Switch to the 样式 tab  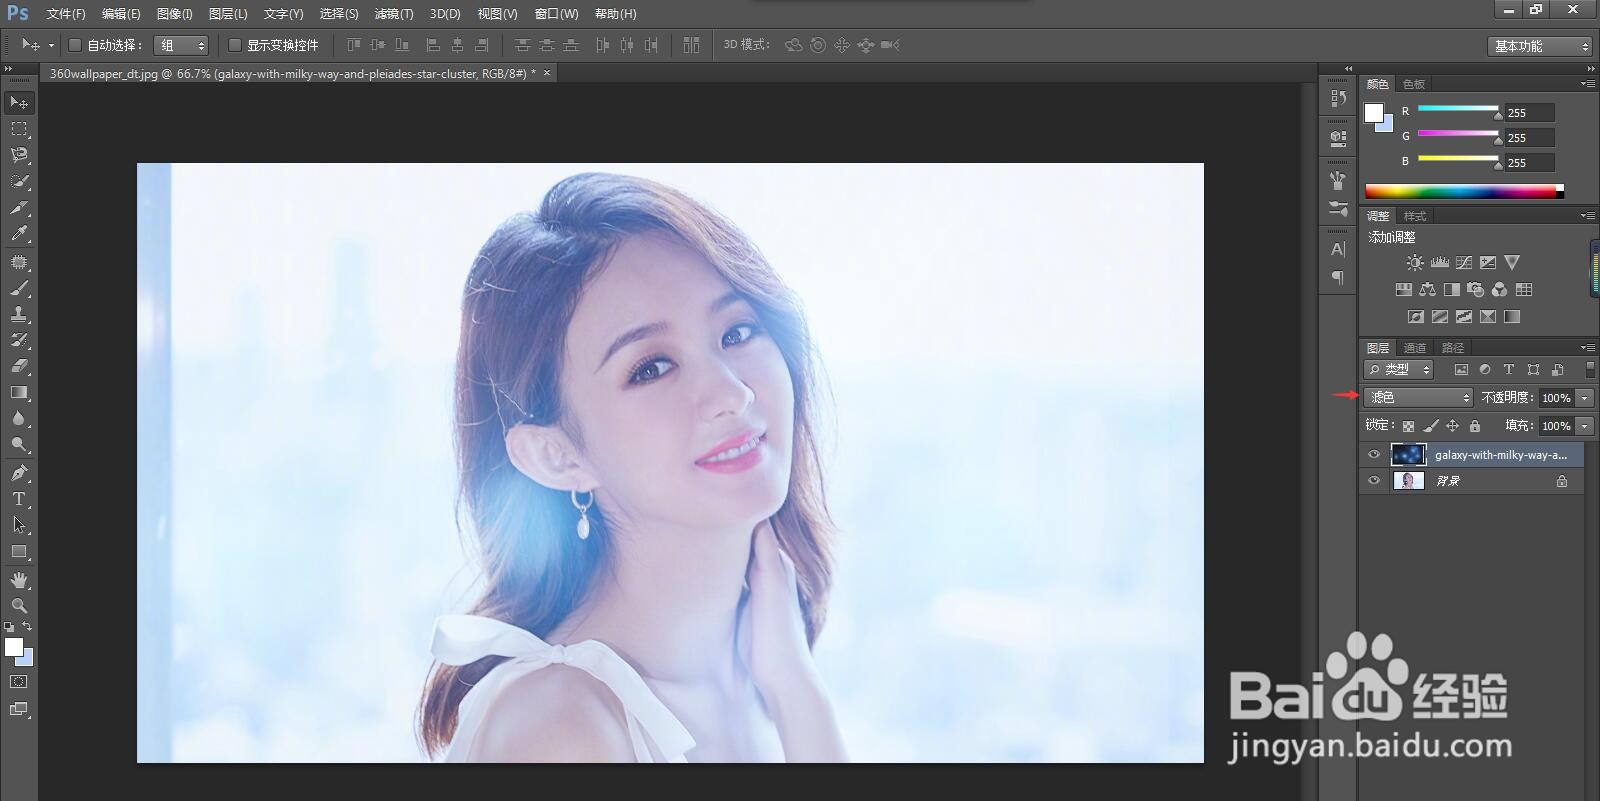pos(1415,216)
